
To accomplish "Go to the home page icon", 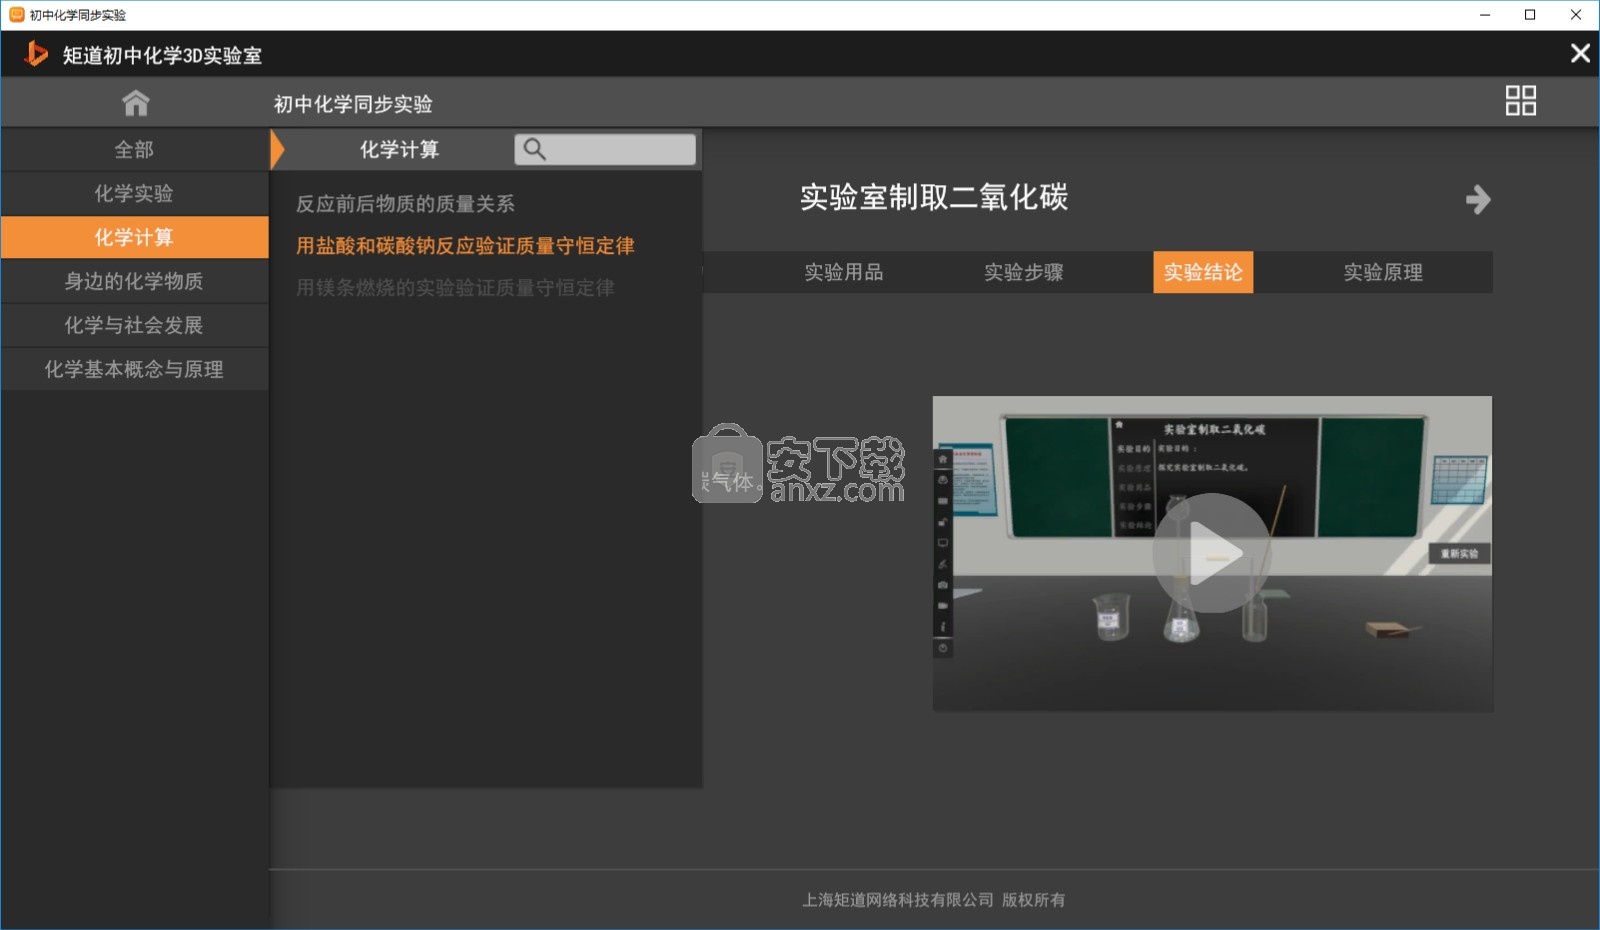I will (x=135, y=103).
